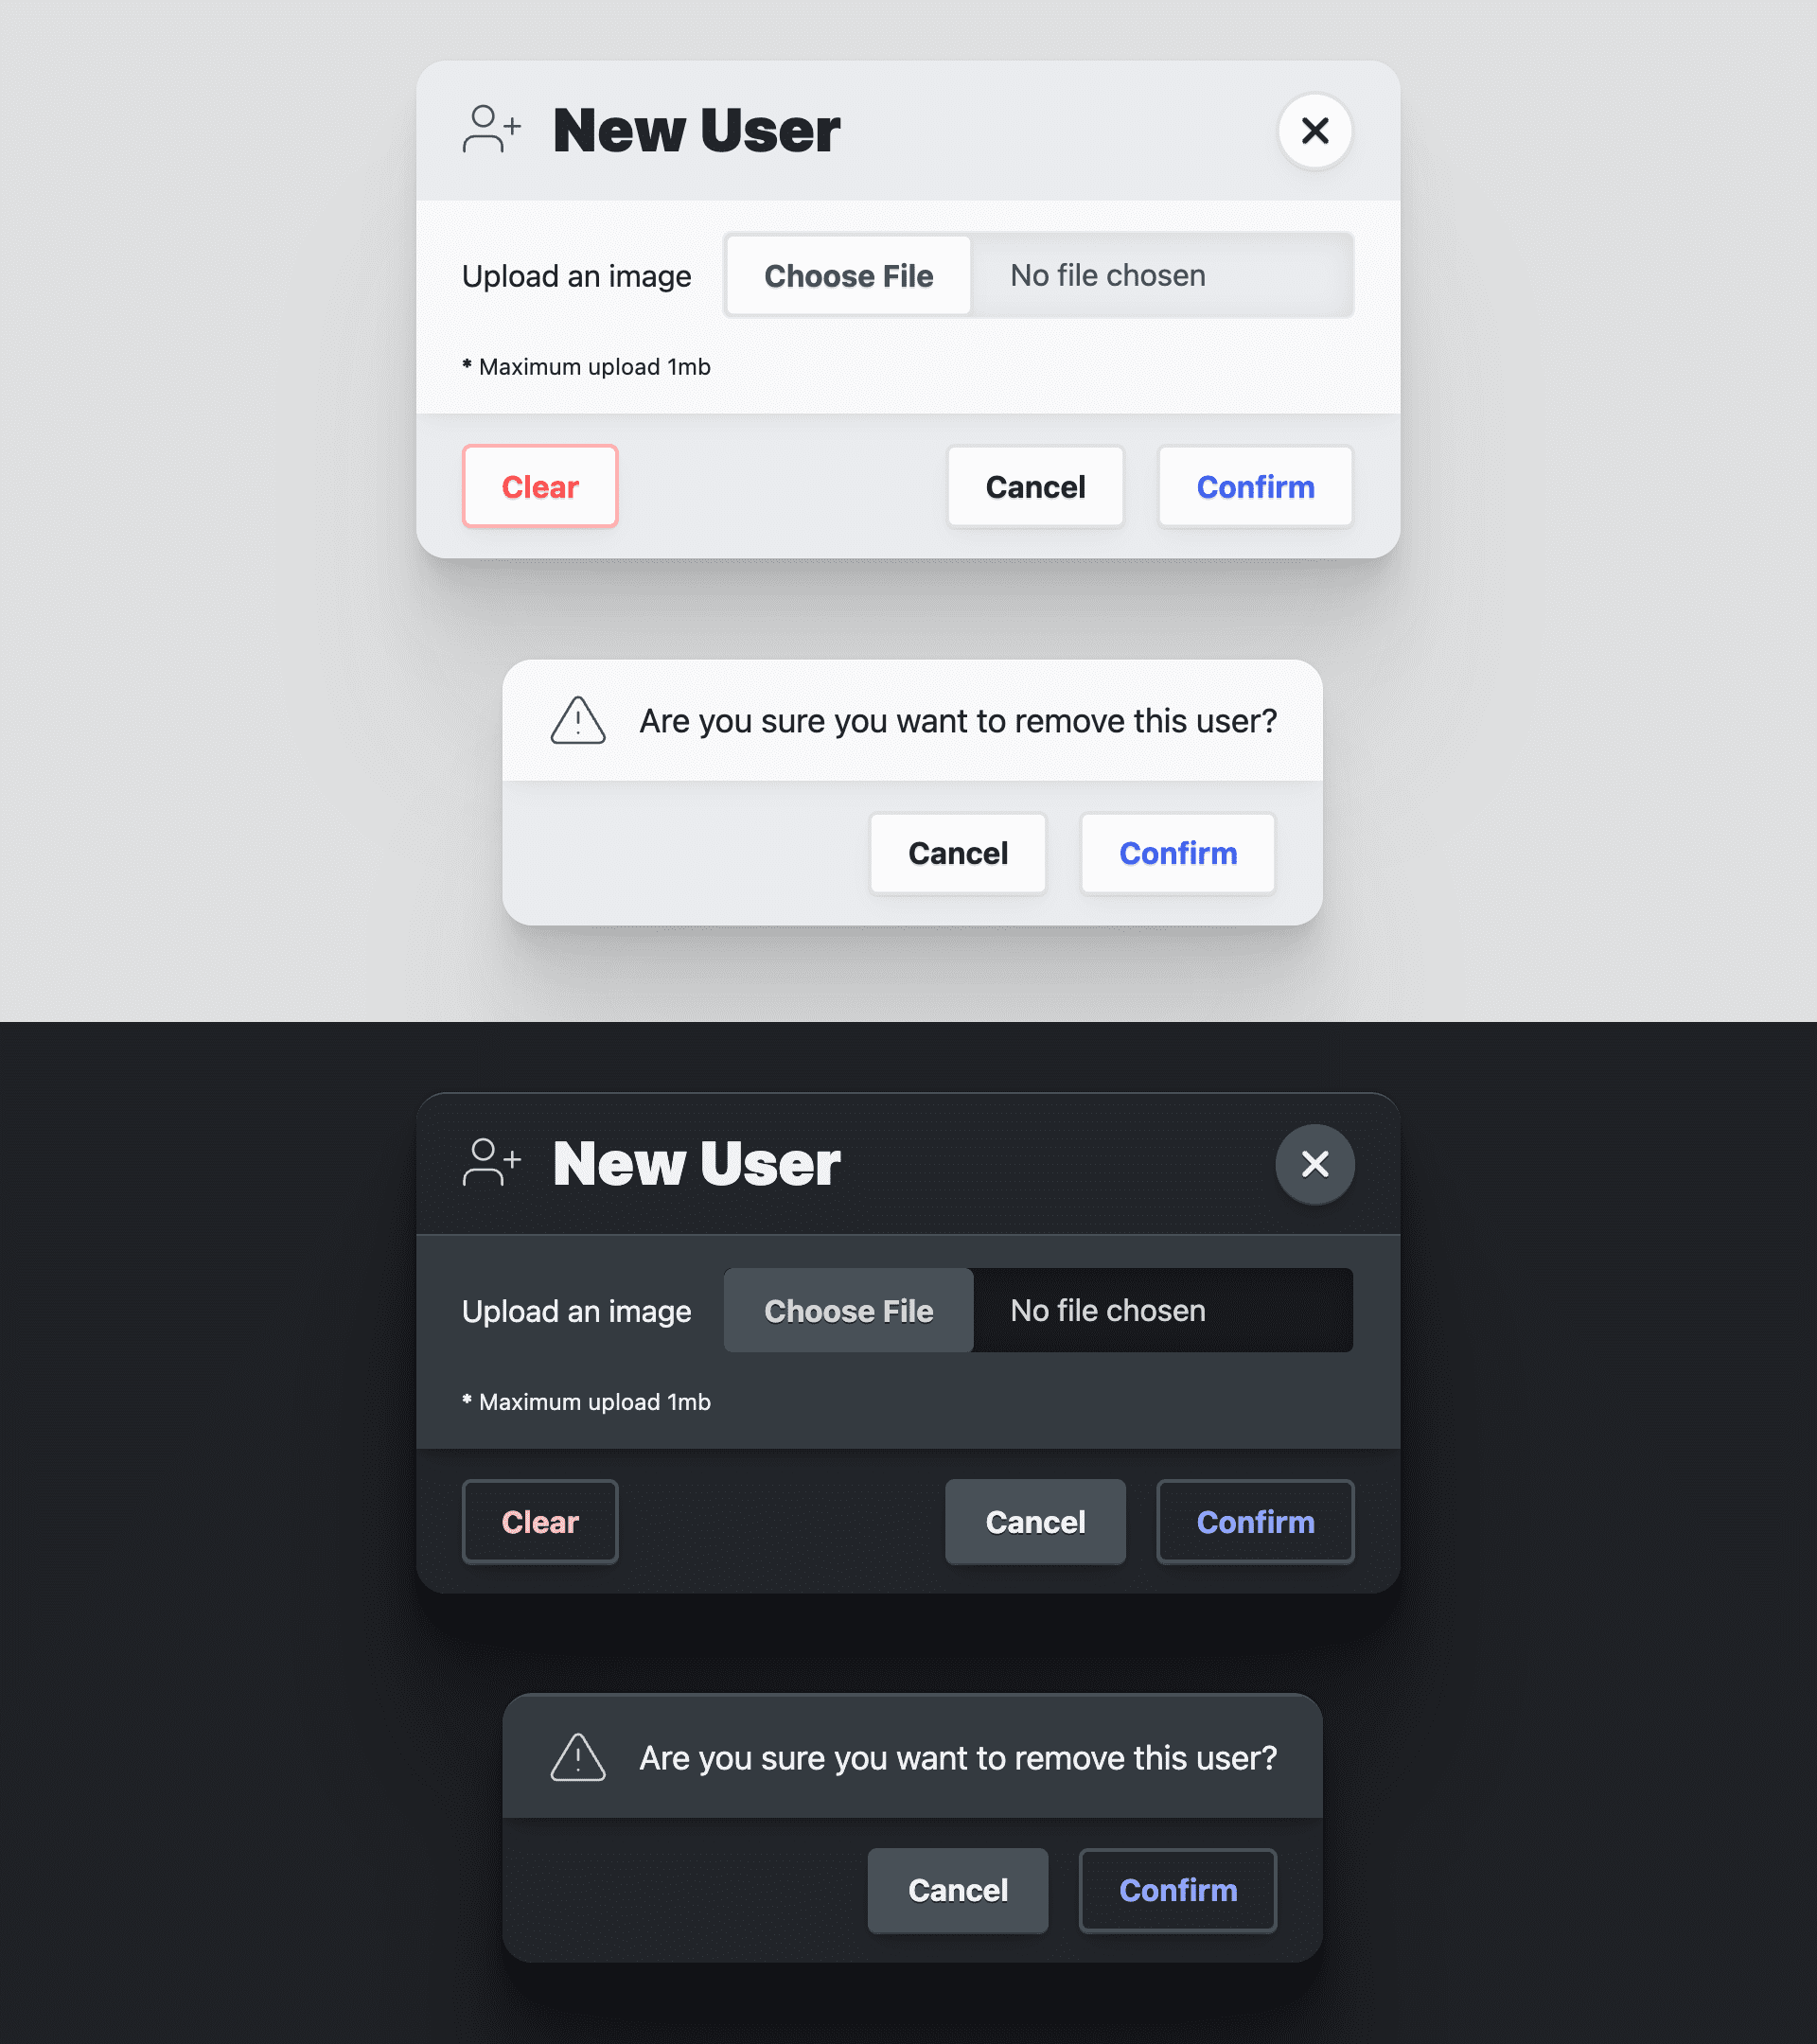
Task: Click Cancel in removal confirmation dialog
Action: pos(958,852)
